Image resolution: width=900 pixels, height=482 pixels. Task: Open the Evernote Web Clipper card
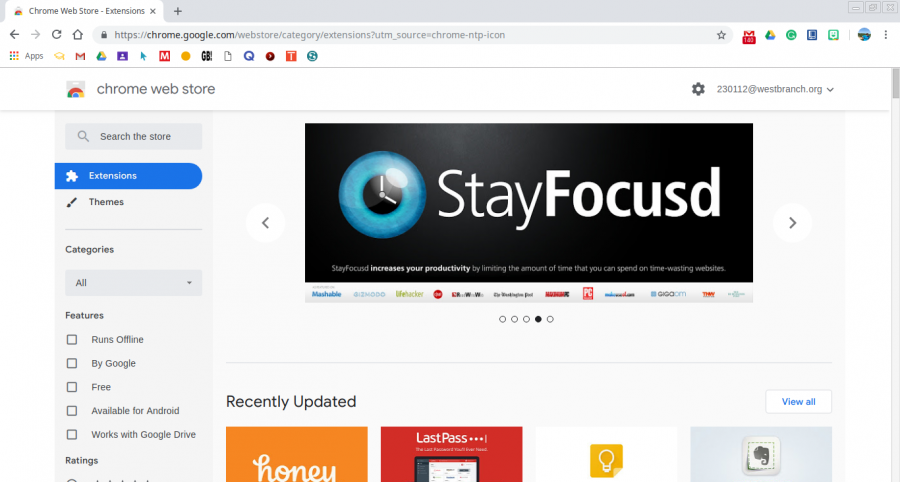click(761, 454)
